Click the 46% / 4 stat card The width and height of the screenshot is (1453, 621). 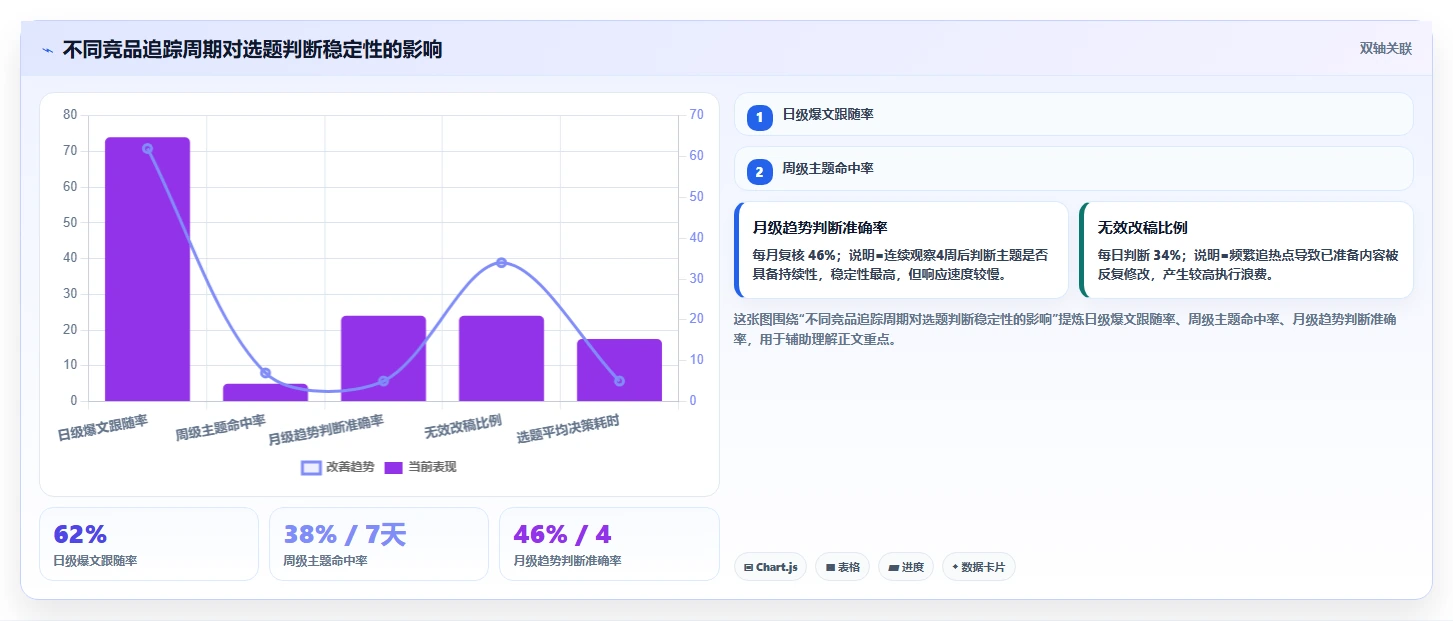click(x=609, y=544)
